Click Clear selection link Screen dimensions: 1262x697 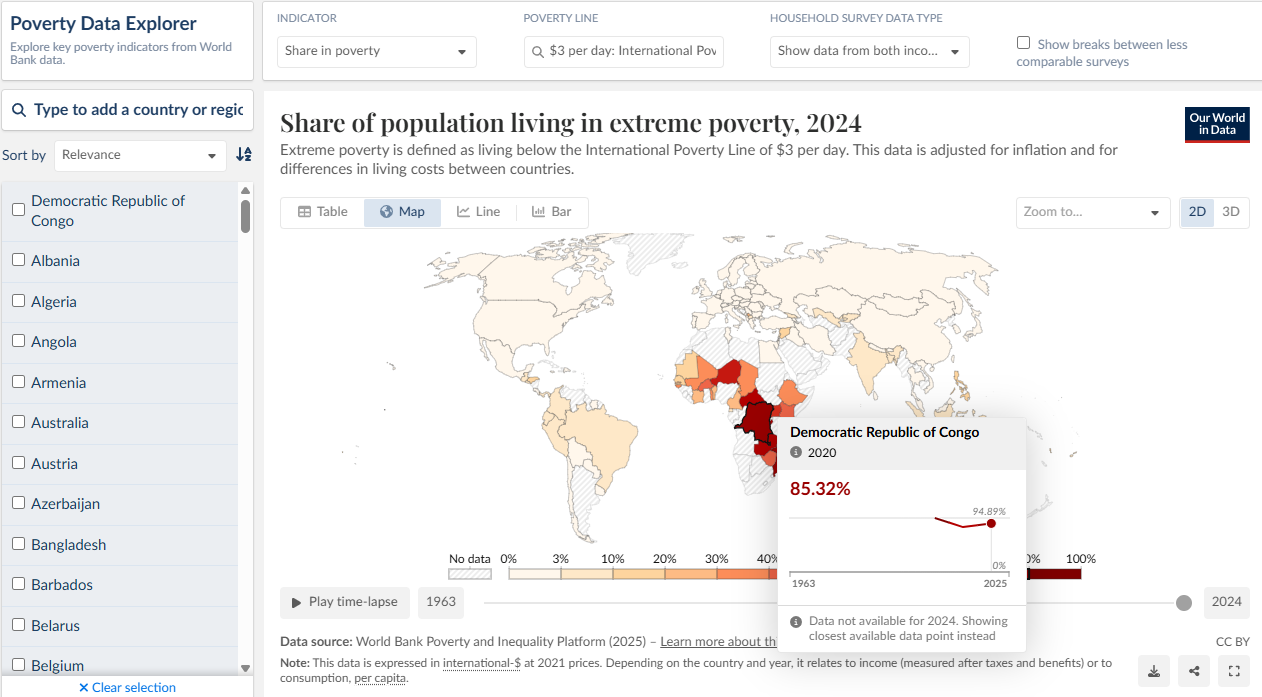pos(127,688)
